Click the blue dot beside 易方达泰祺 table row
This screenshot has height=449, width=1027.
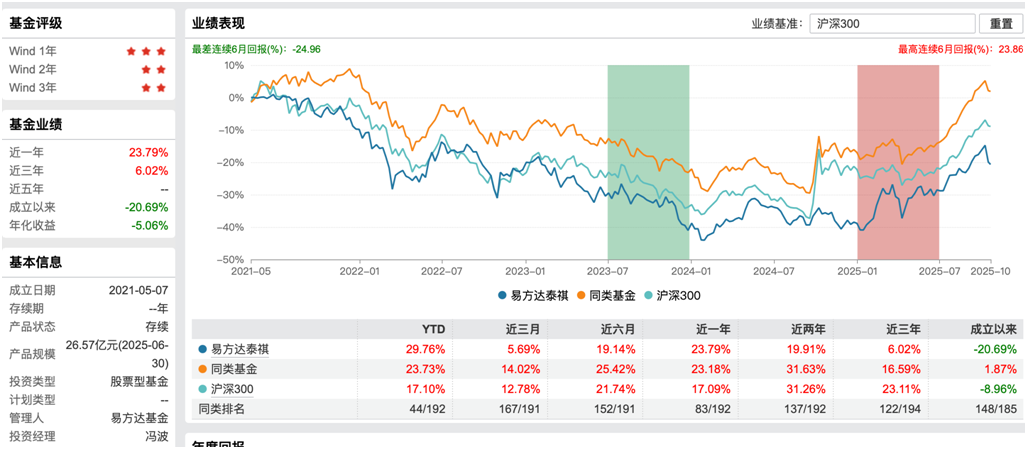coord(204,350)
